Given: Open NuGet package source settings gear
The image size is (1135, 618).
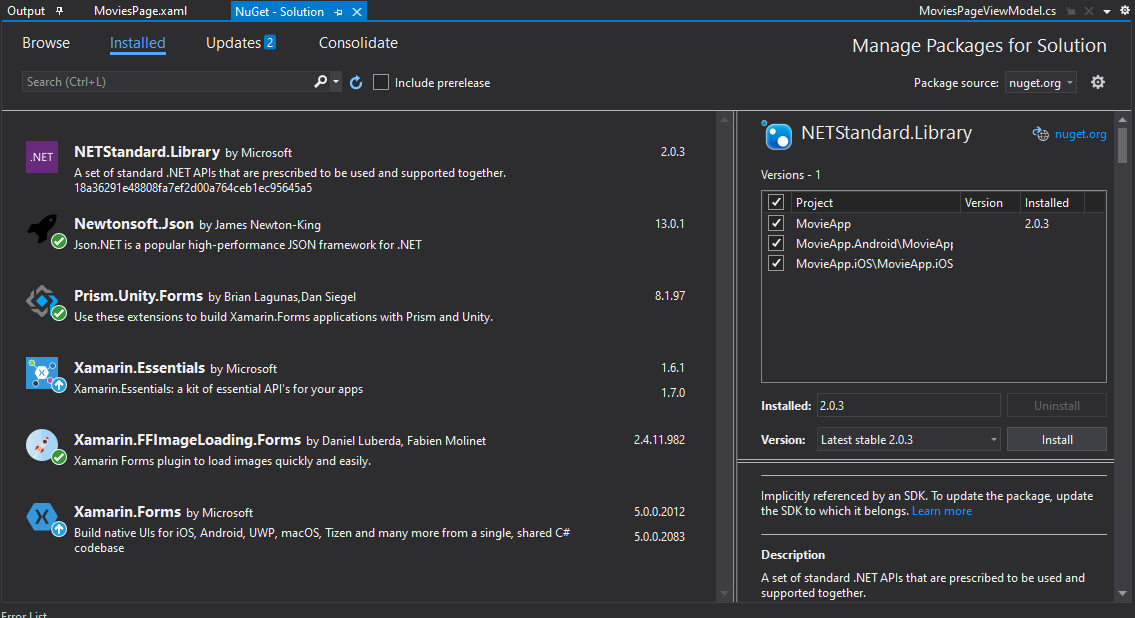Looking at the screenshot, I should click(1098, 82).
